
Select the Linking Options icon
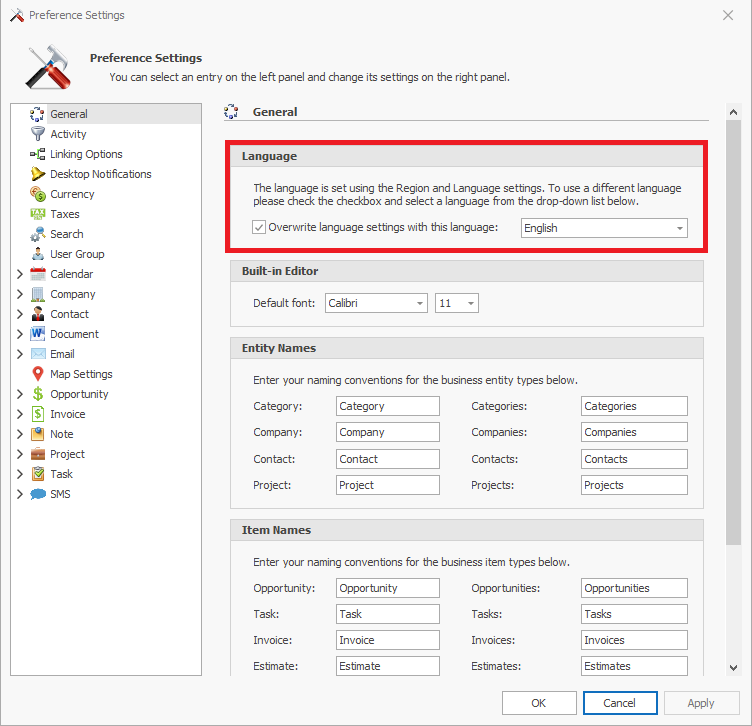click(x=38, y=154)
